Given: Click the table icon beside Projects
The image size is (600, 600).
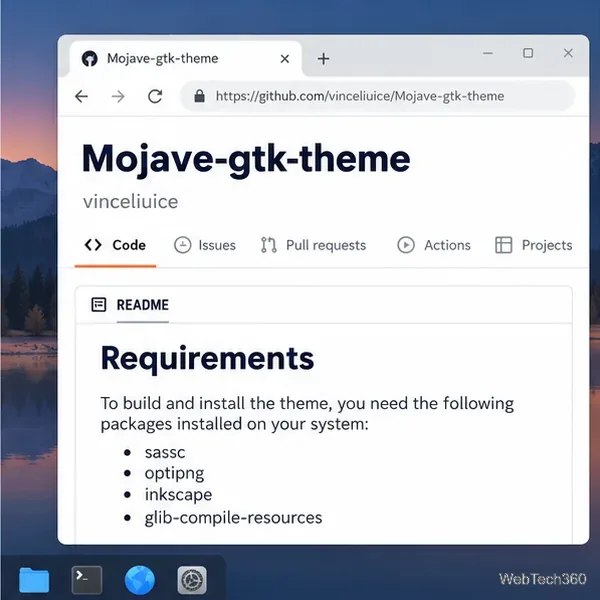Looking at the screenshot, I should (504, 245).
